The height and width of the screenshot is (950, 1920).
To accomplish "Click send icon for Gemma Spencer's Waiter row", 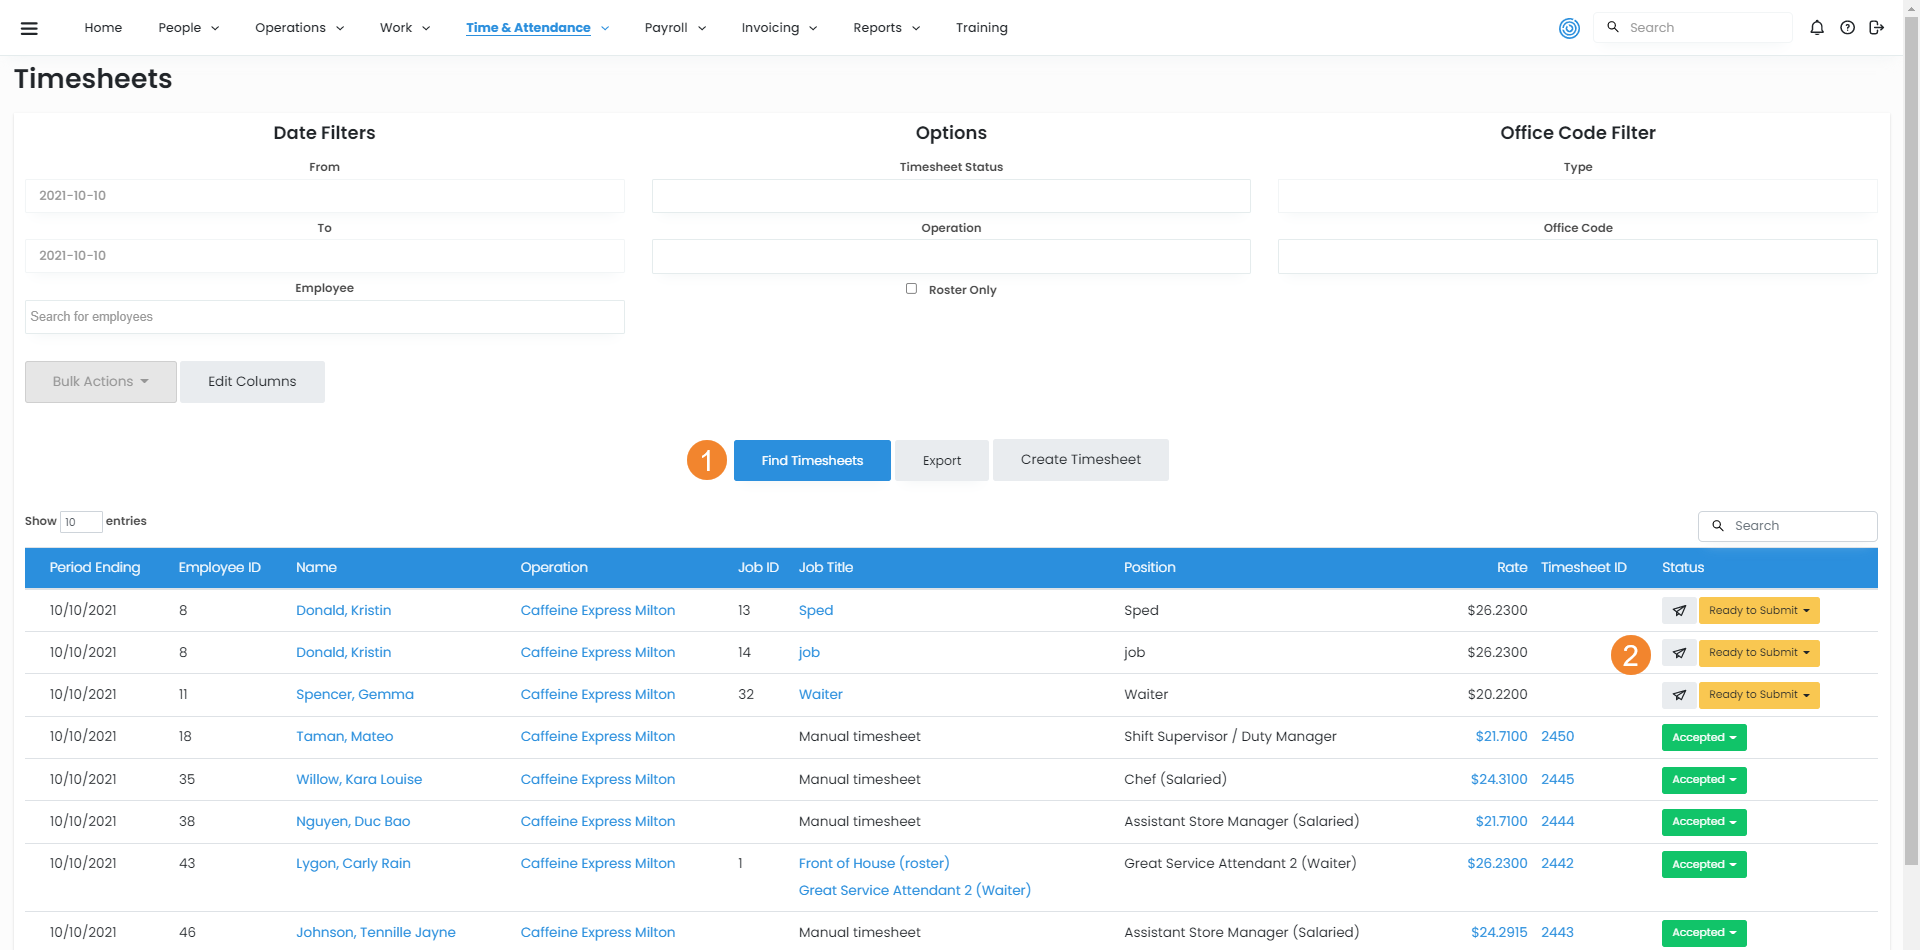I will (1679, 695).
